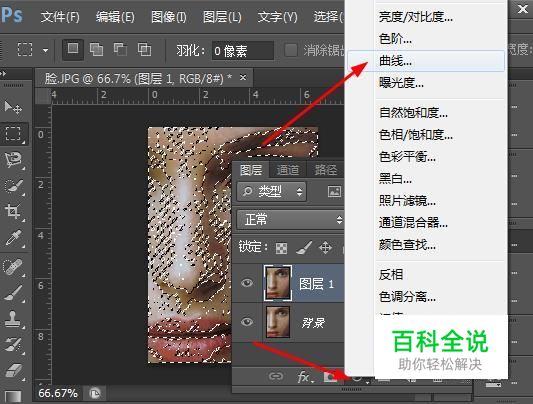Select the Eyedropper tool
533x404 pixels.
(x=13, y=238)
